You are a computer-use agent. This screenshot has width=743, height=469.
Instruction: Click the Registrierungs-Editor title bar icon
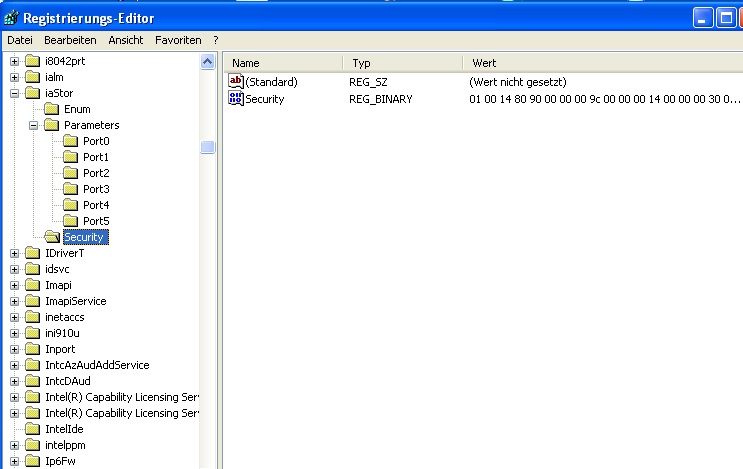click(11, 18)
